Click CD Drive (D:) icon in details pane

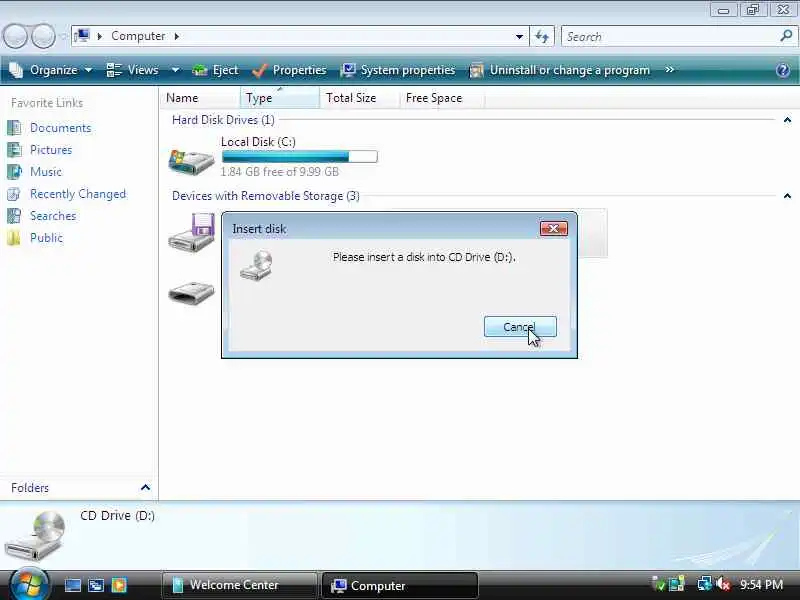35,536
